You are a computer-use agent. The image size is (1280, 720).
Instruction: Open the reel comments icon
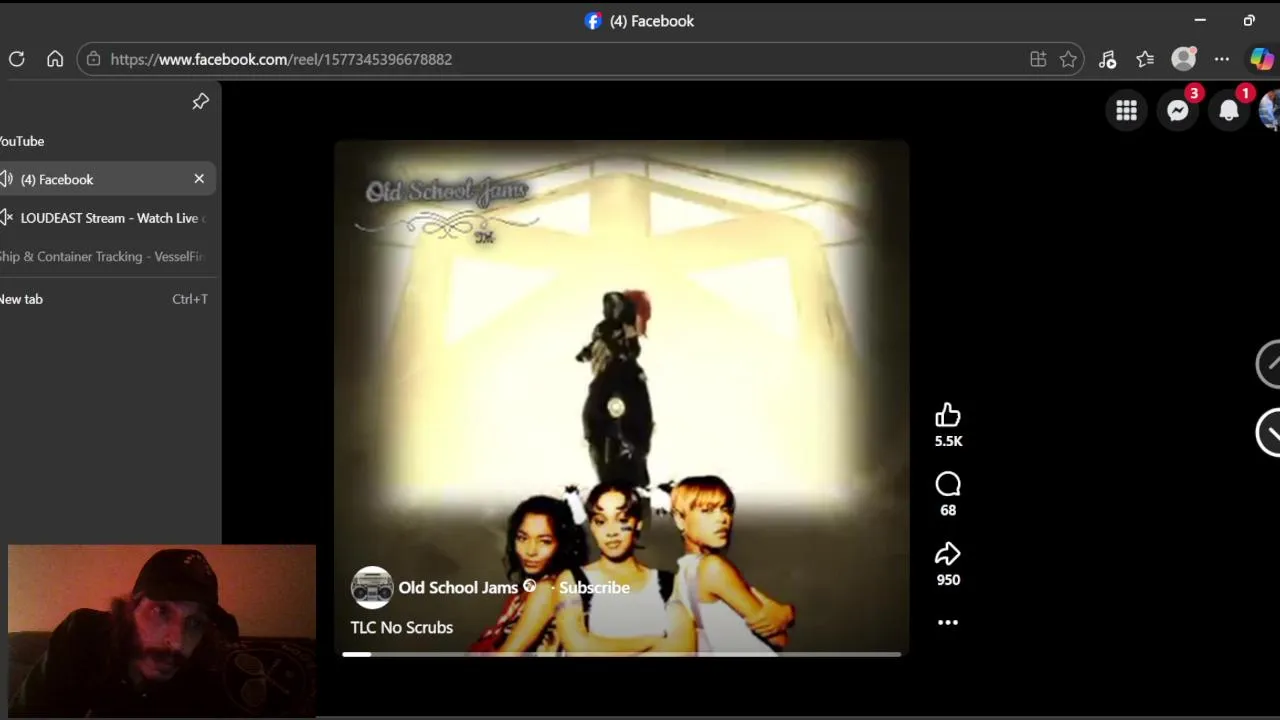click(948, 485)
